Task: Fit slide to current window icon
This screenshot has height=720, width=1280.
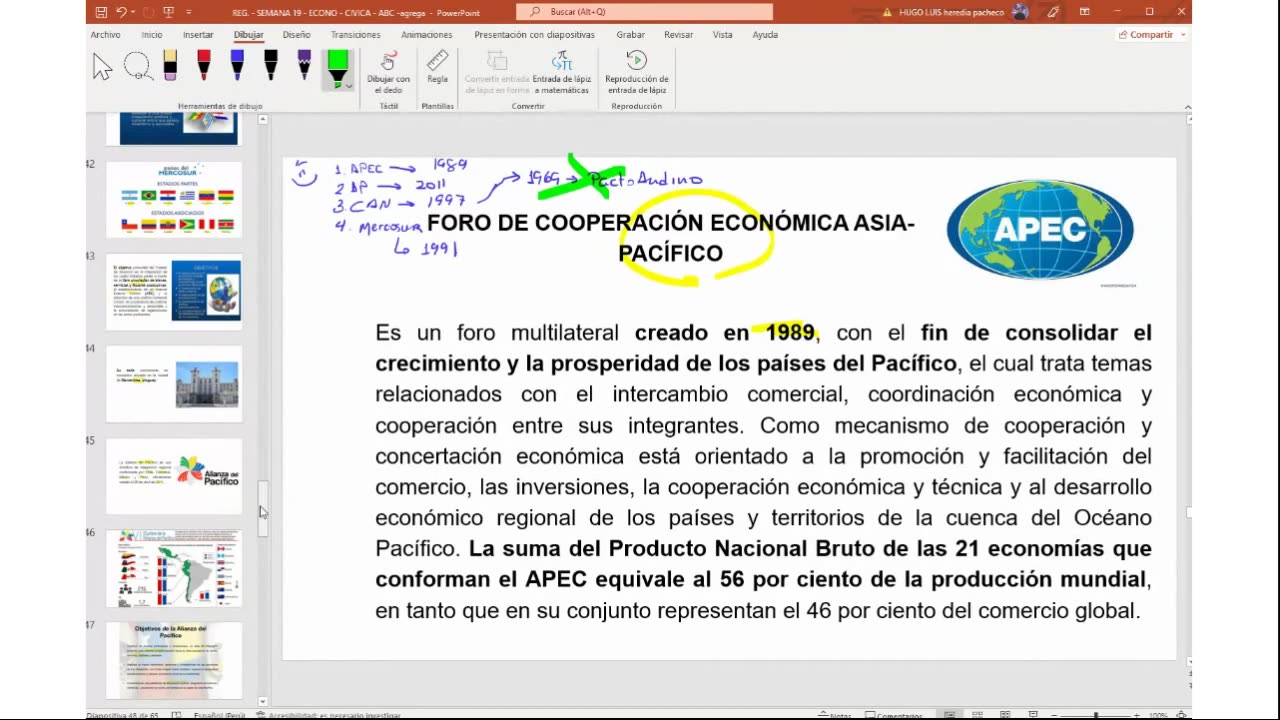Action: coord(1182,715)
